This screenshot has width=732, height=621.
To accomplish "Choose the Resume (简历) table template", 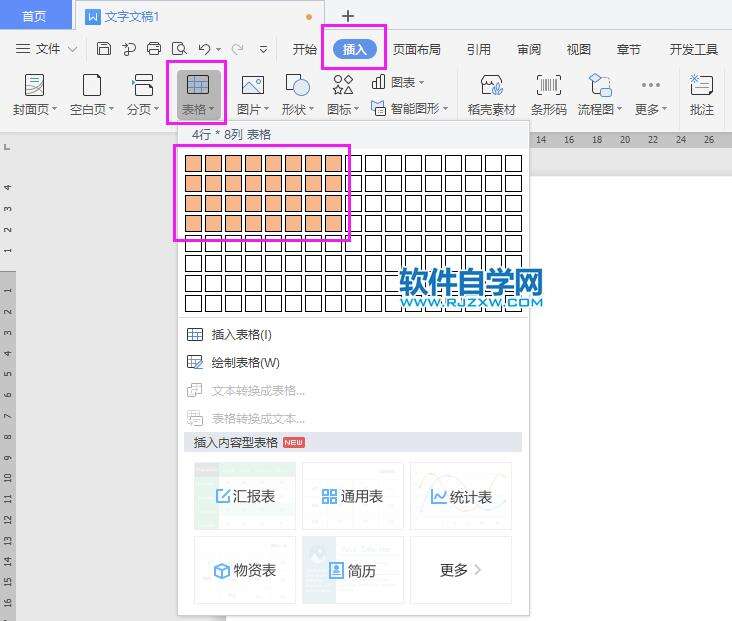I will (x=352, y=570).
